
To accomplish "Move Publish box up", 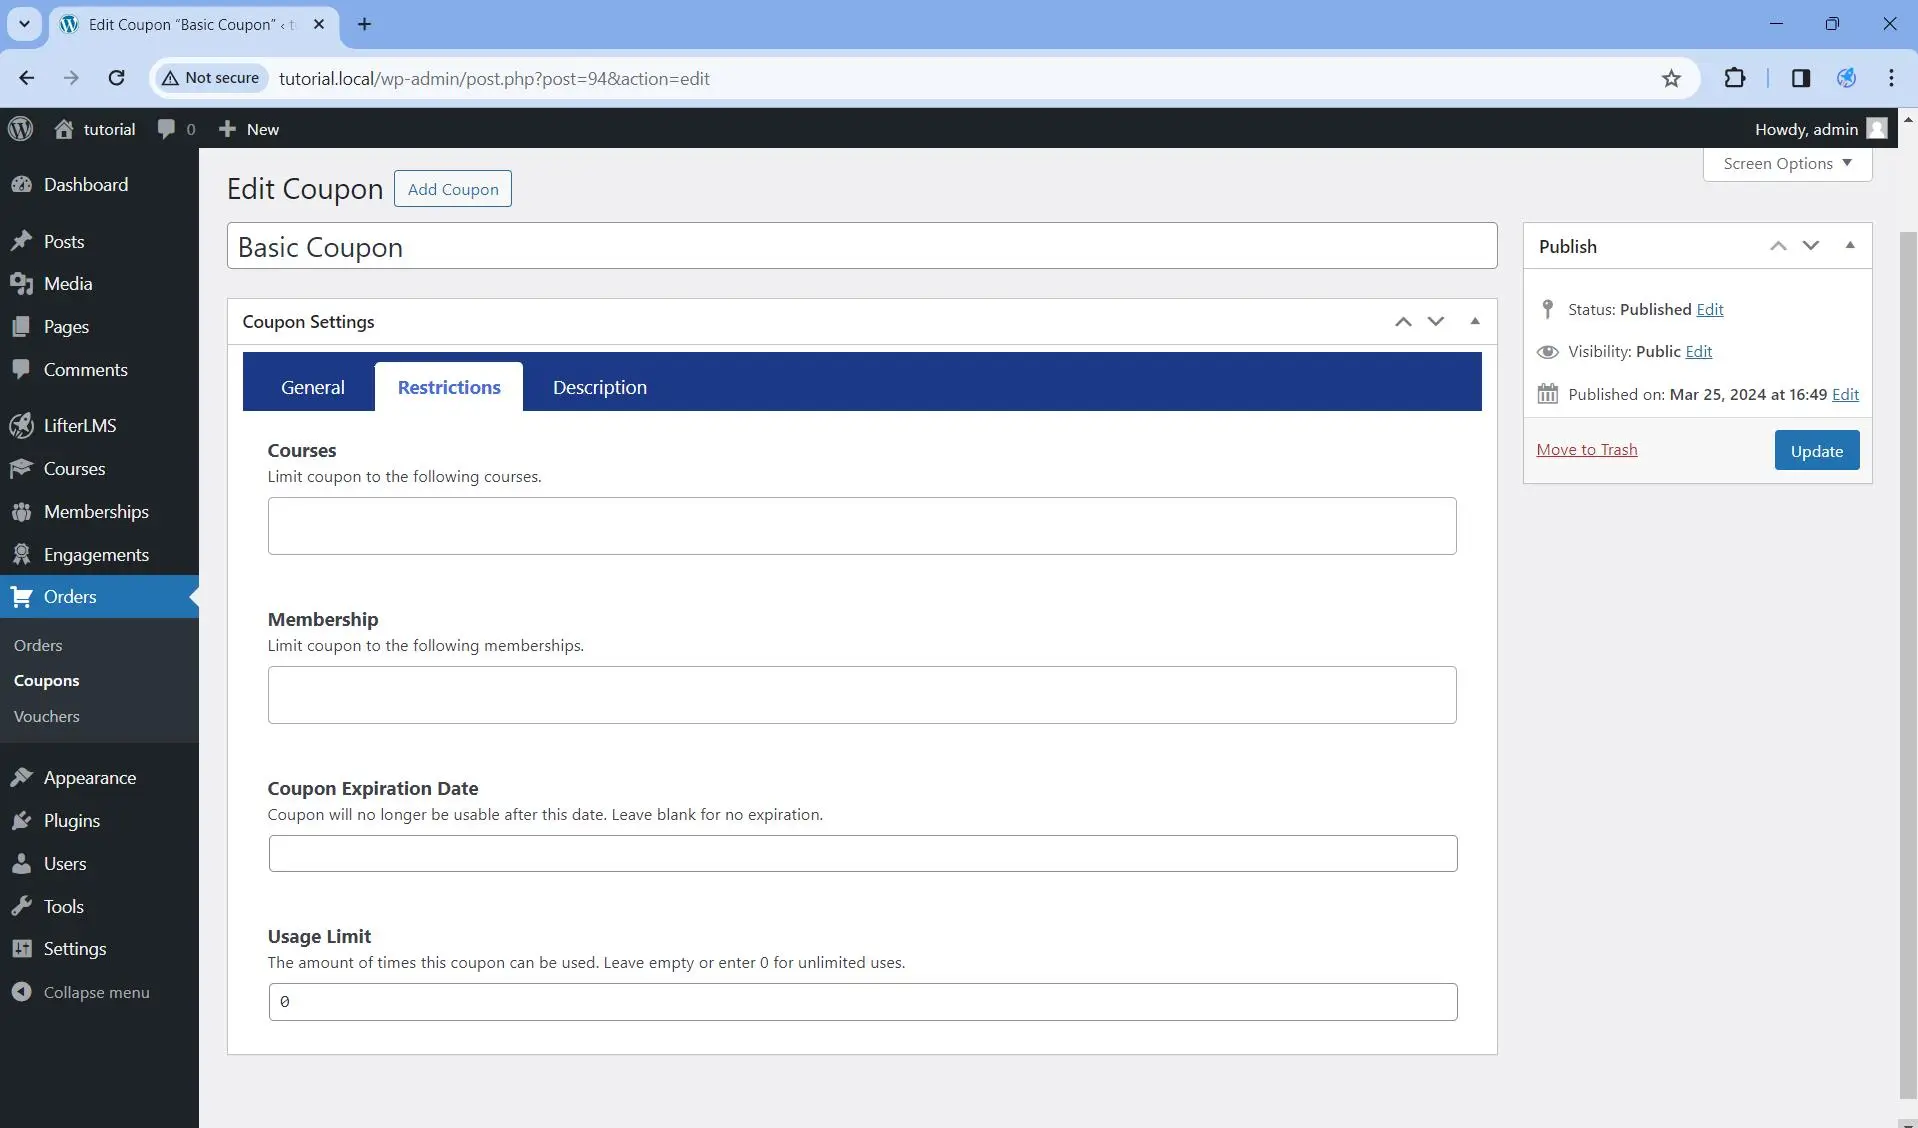I will (x=1778, y=246).
